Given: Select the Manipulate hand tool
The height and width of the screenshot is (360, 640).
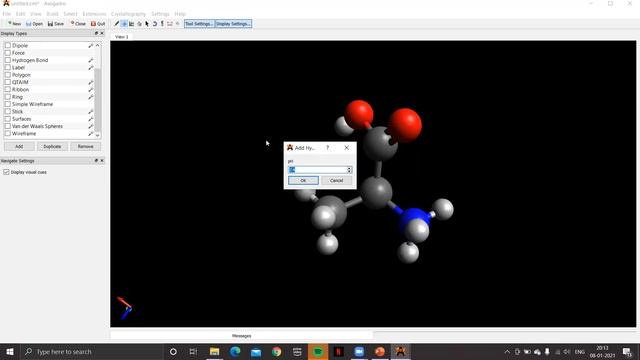Looking at the screenshot, I should 139,24.
